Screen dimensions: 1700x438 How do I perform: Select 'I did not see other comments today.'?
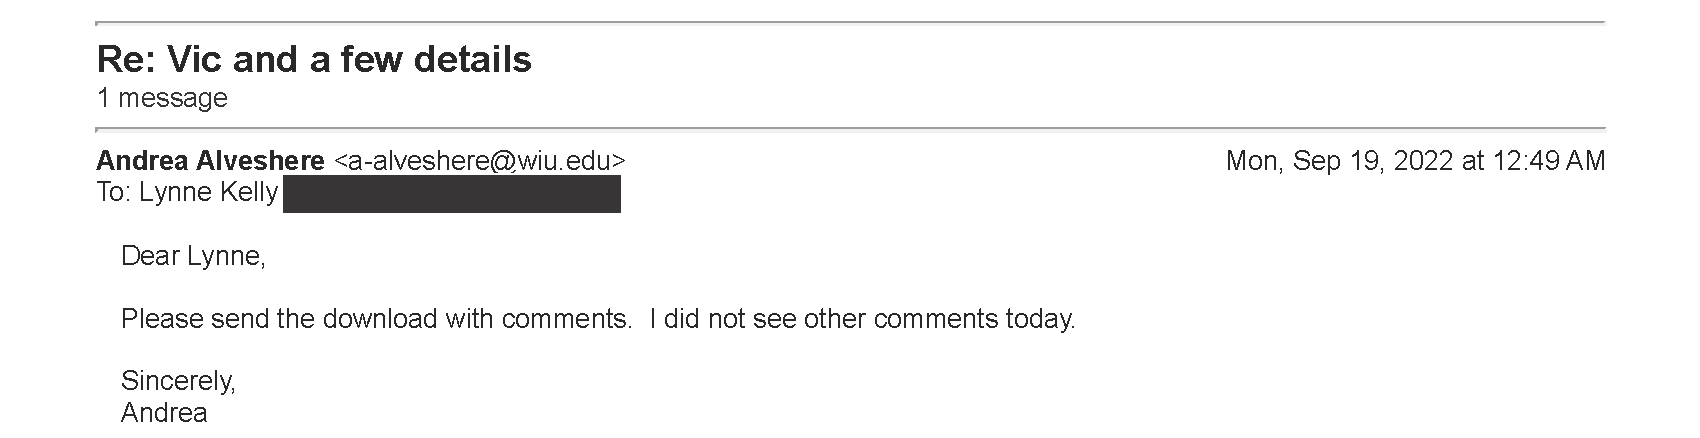coord(862,319)
